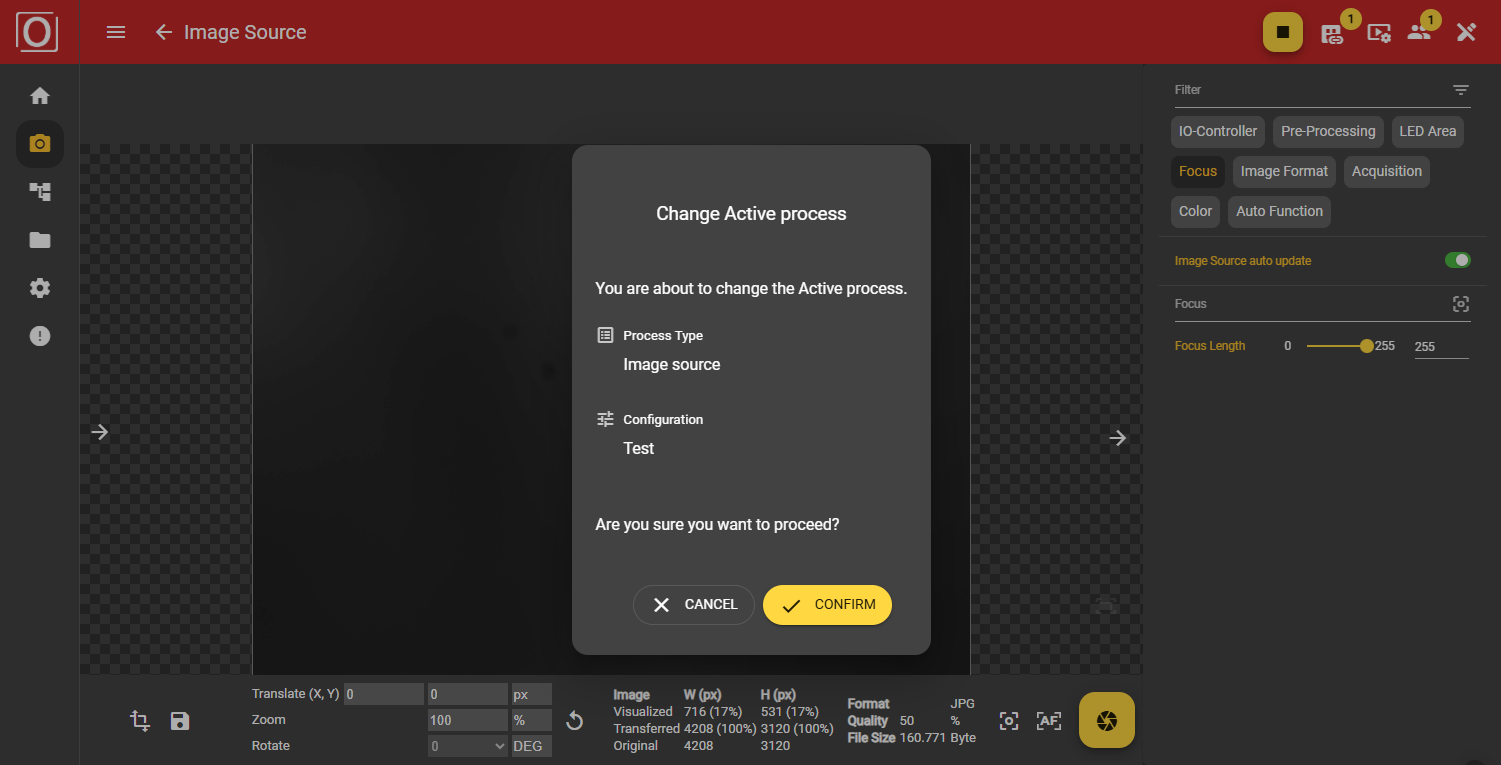The width and height of the screenshot is (1501, 765).
Task: Confirm the Change Active process dialog
Action: (827, 604)
